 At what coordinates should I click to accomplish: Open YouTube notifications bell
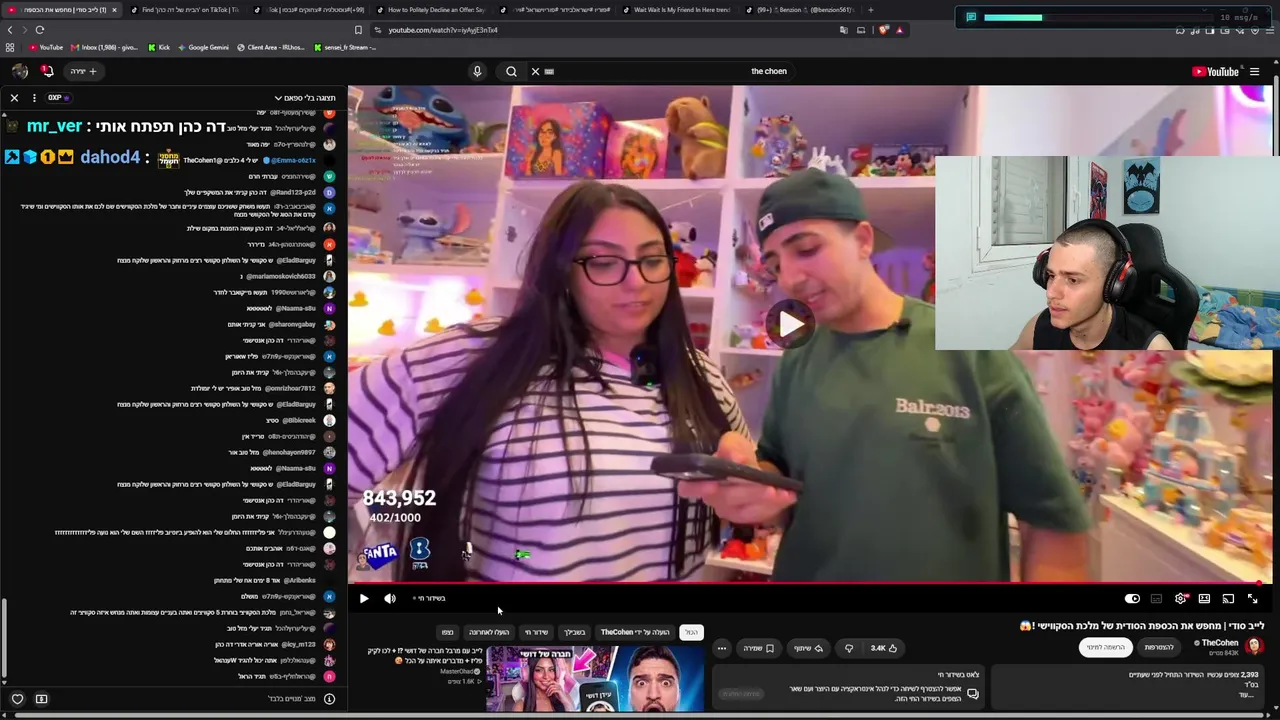point(47,71)
